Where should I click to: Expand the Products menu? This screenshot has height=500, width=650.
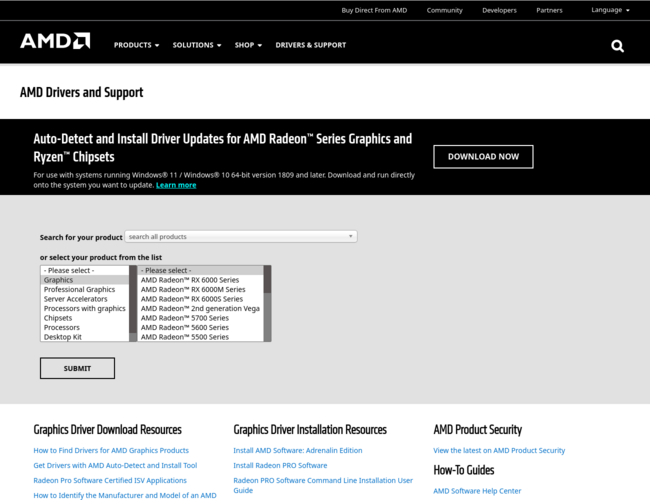coord(136,45)
